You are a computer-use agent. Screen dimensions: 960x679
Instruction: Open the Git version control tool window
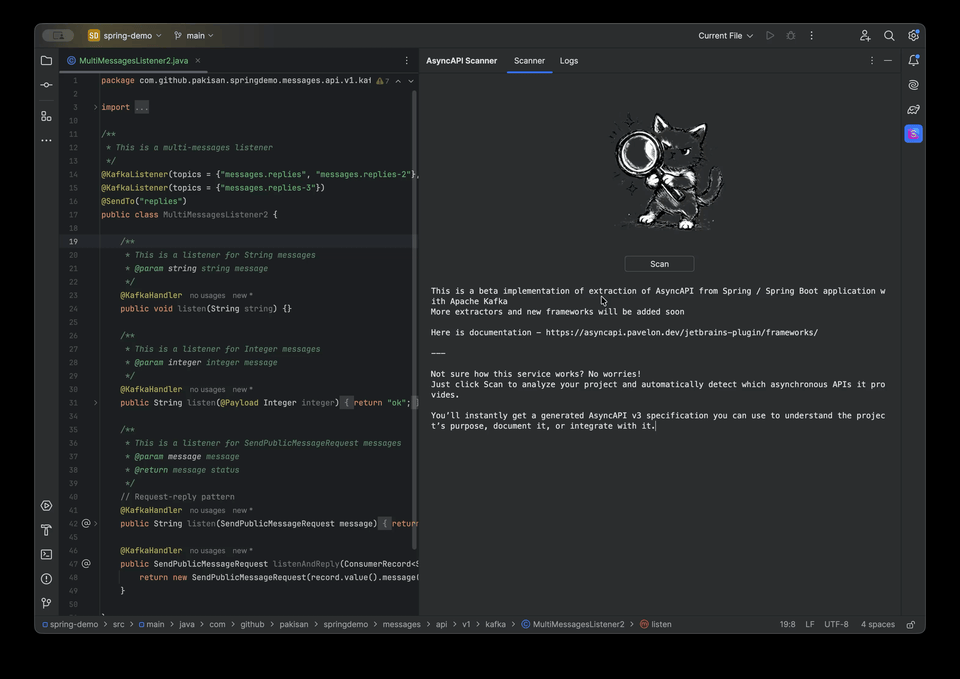pos(46,603)
